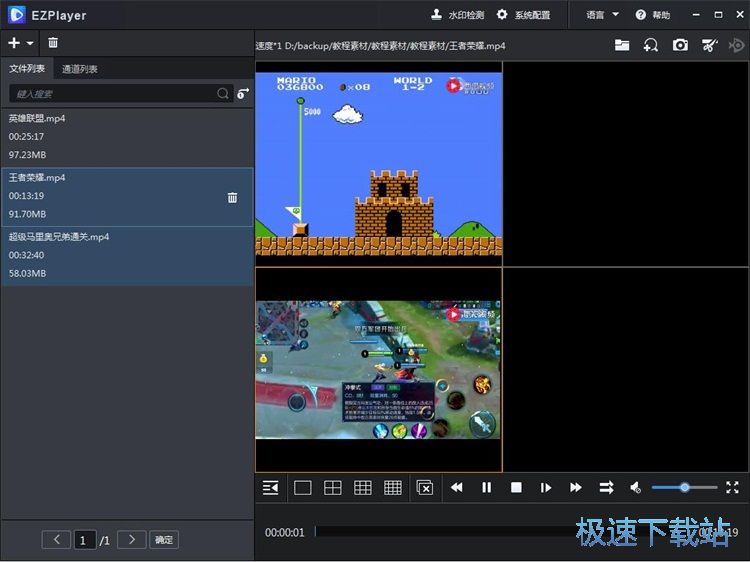Click the file search input box
The height and width of the screenshot is (562, 750).
coord(110,93)
